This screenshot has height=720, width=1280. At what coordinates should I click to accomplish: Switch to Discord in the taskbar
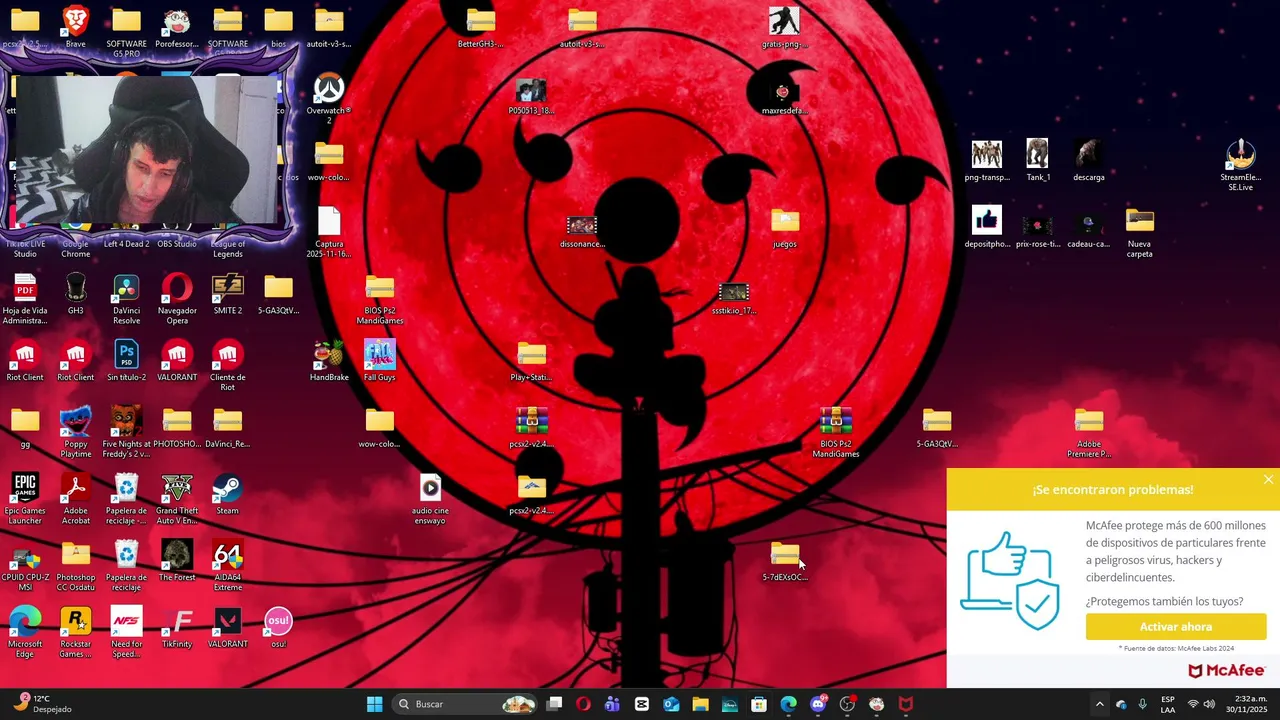pyautogui.click(x=818, y=704)
